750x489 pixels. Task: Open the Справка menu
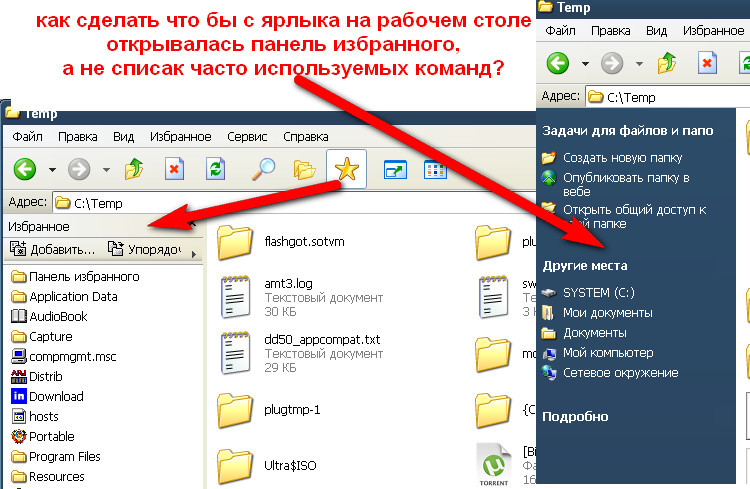[306, 137]
